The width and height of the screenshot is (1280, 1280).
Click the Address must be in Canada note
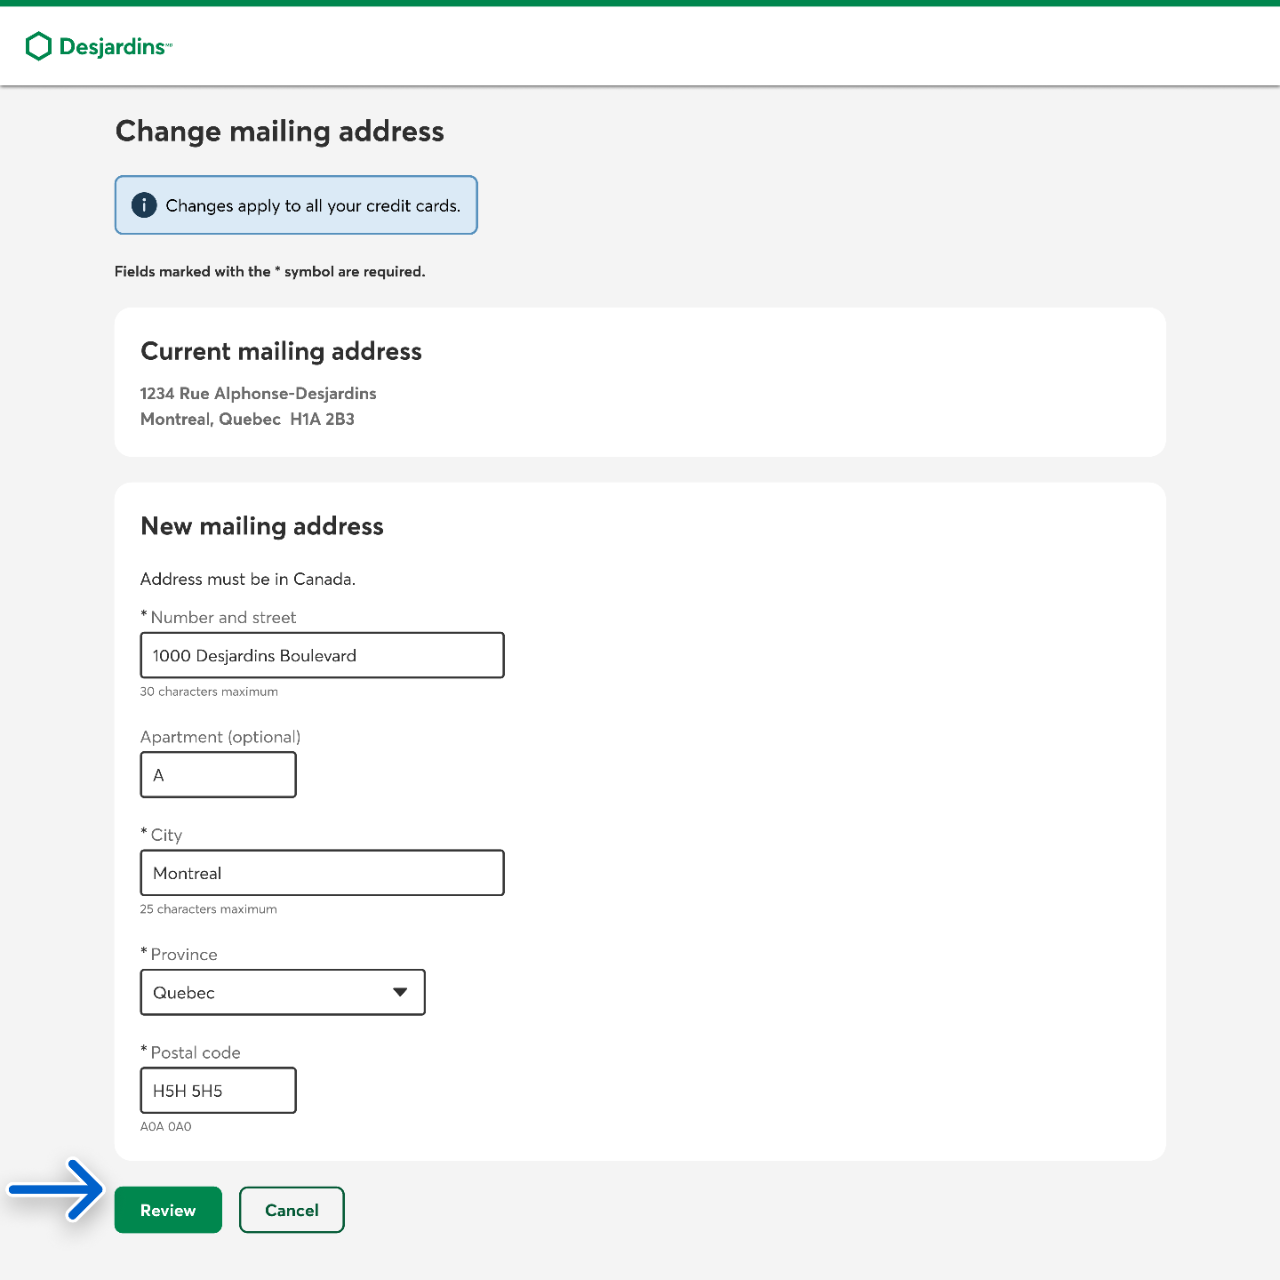pyautogui.click(x=248, y=579)
